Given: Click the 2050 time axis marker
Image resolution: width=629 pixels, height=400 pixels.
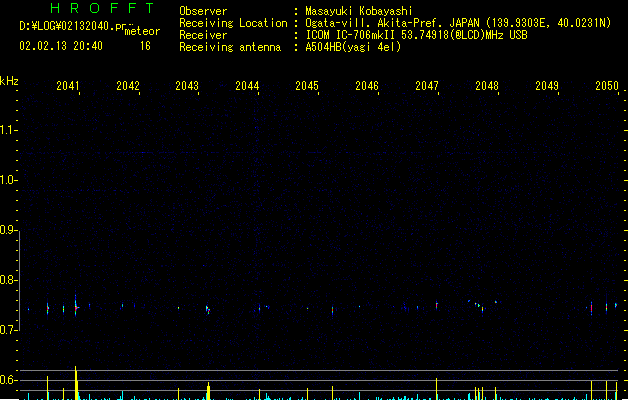Looking at the screenshot, I should (x=607, y=86).
